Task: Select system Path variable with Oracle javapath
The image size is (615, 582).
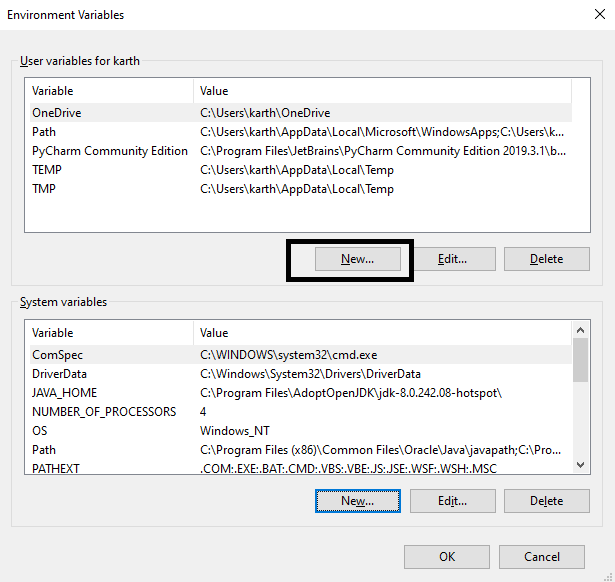Action: 301,449
